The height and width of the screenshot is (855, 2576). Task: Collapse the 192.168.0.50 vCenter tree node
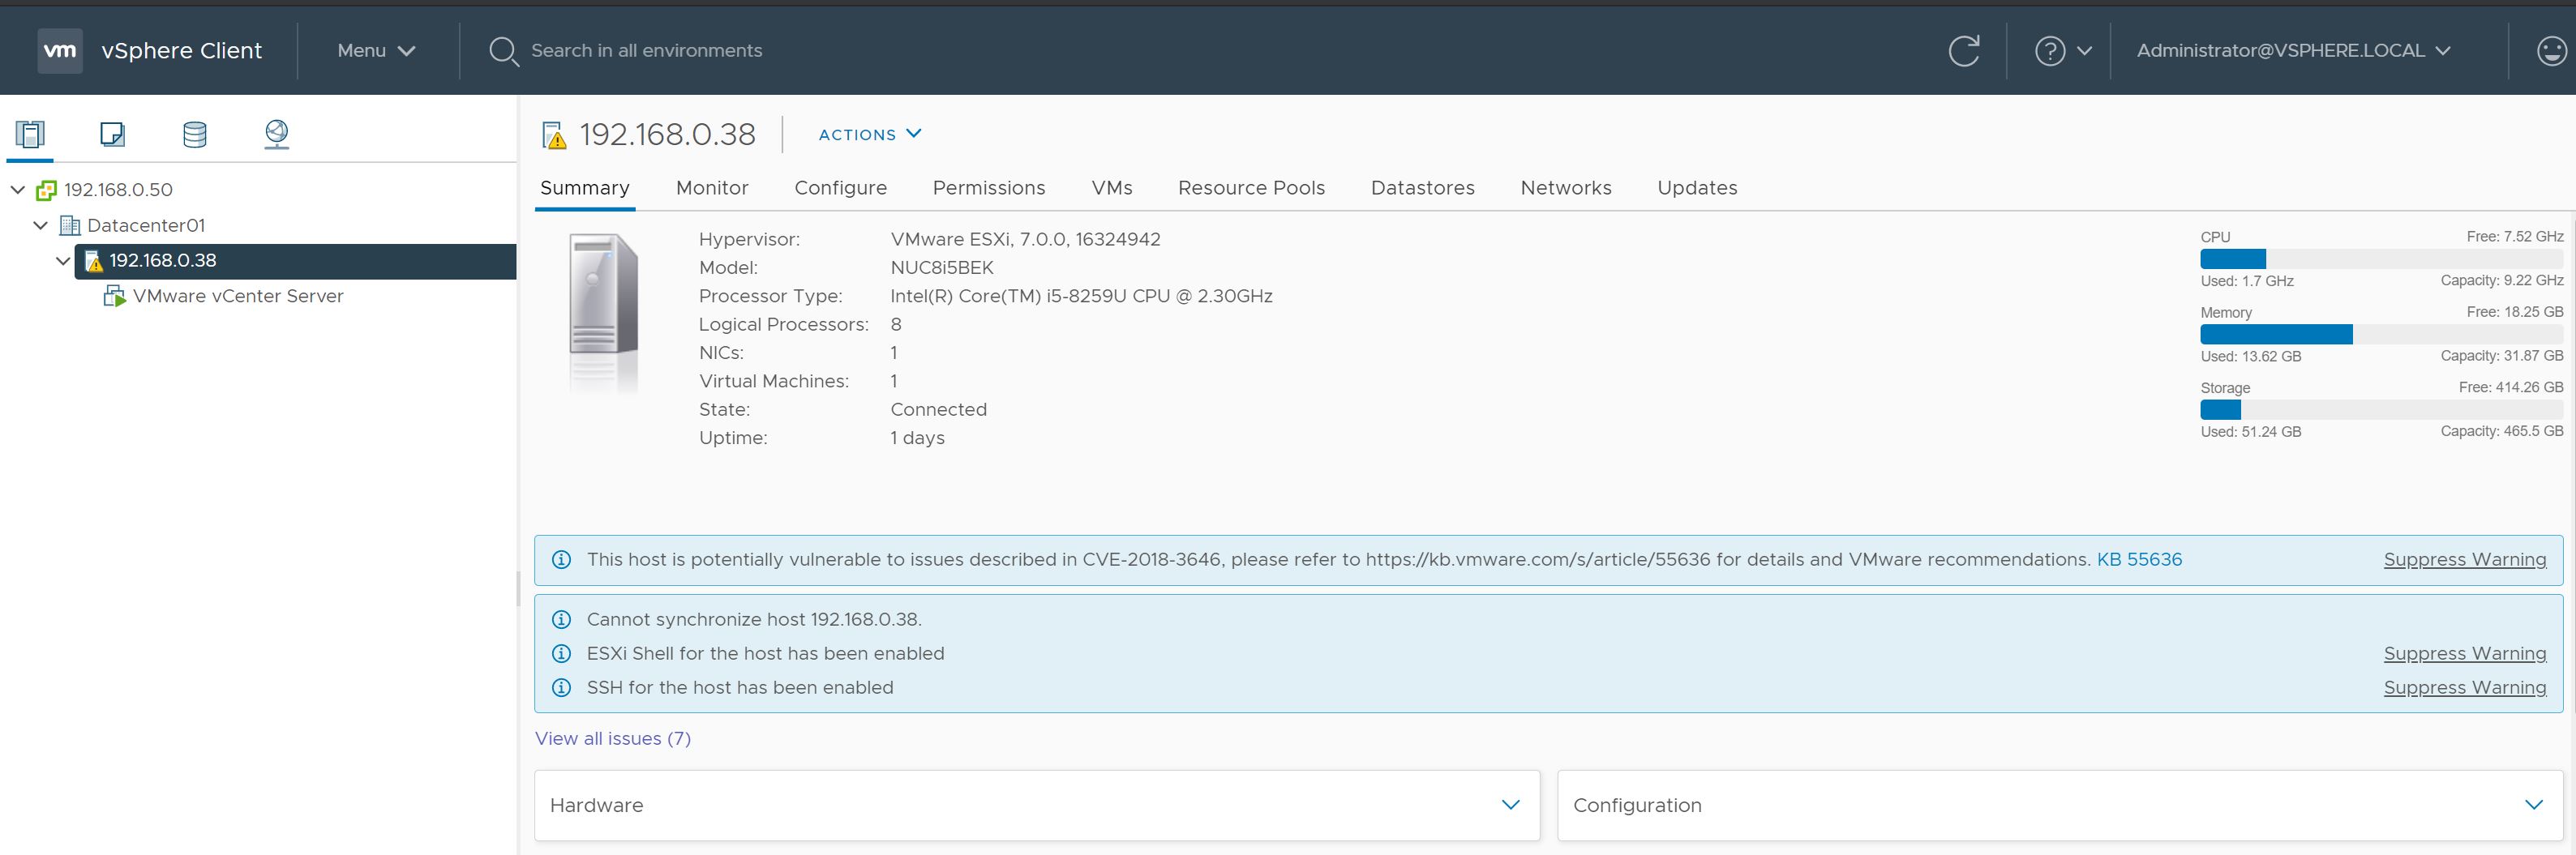(18, 189)
